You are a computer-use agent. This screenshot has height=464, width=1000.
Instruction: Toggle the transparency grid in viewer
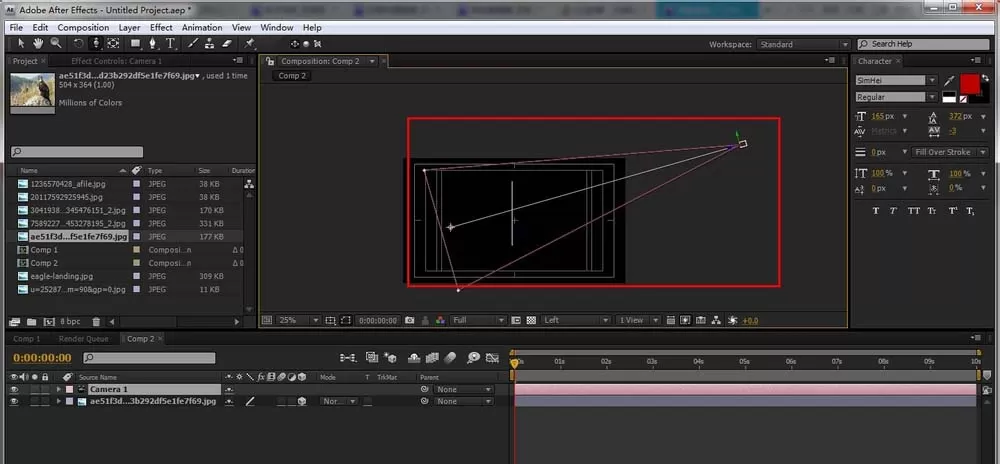pos(529,320)
